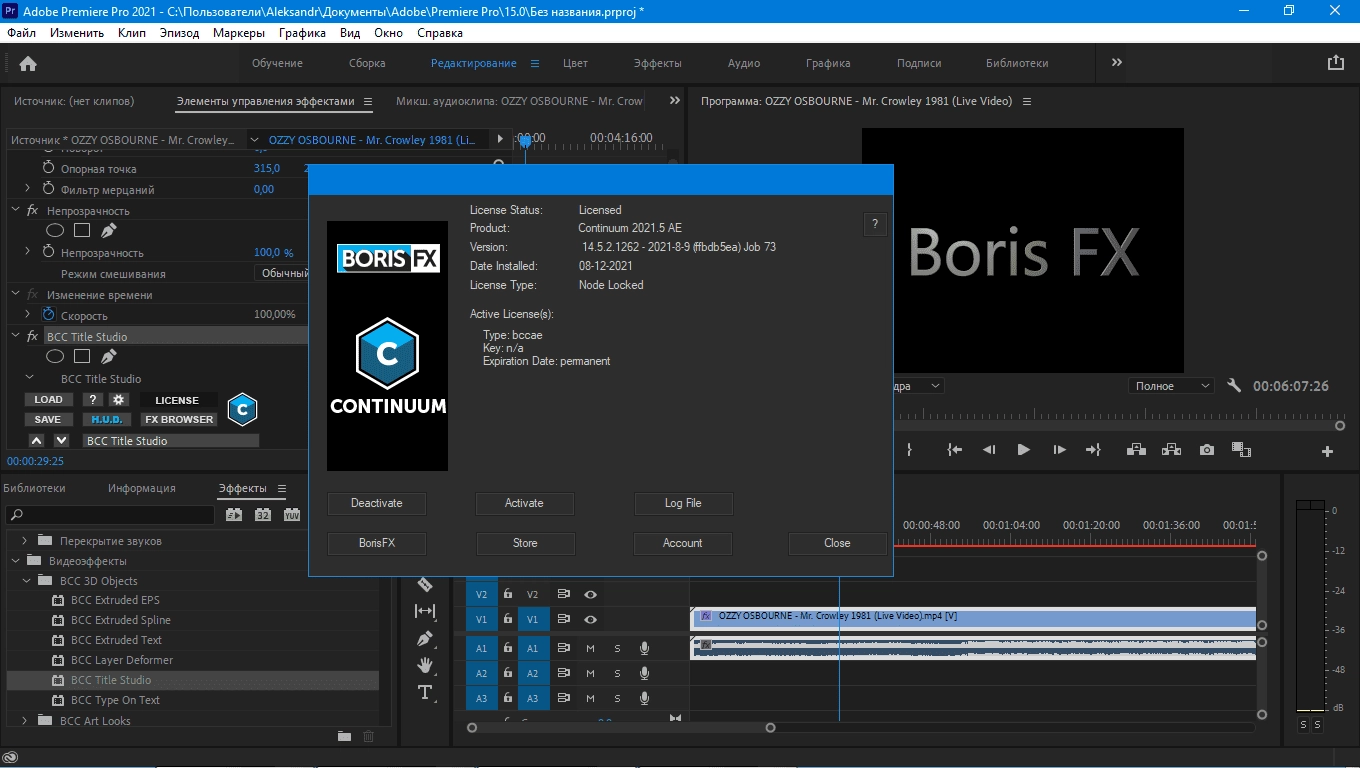Click the Activate button
1360x768 pixels.
[524, 503]
